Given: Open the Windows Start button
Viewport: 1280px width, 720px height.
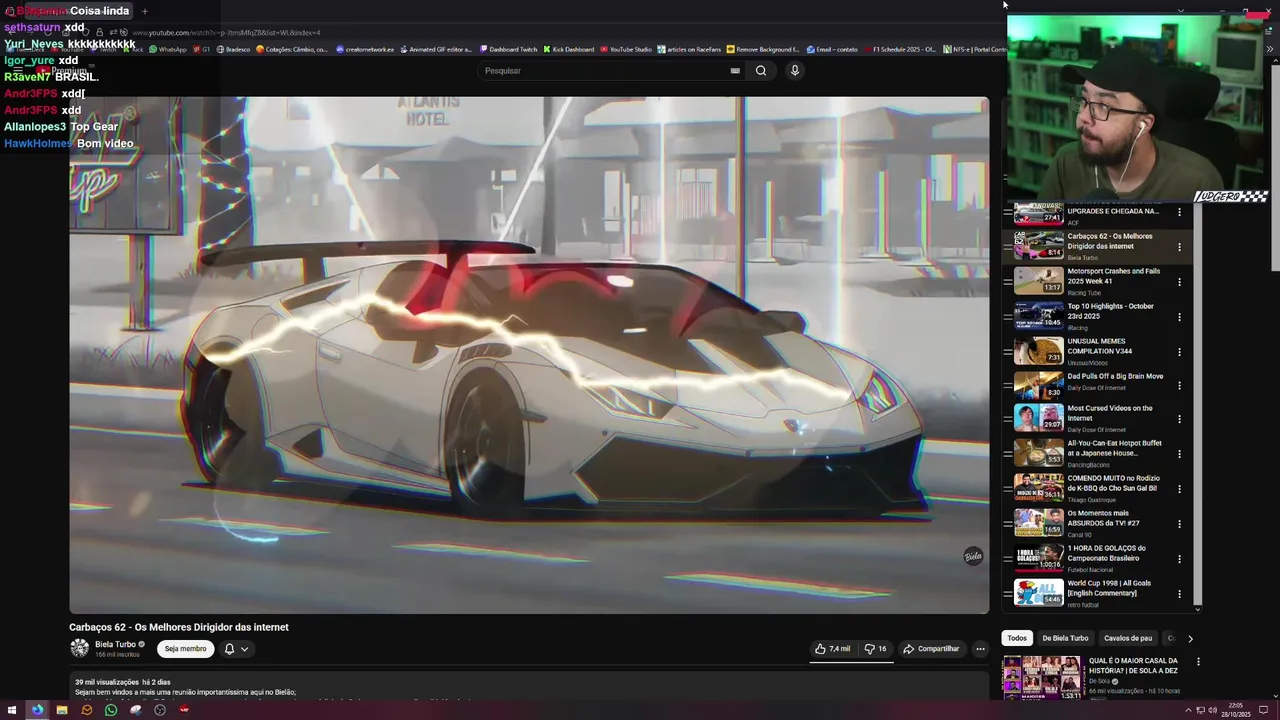Looking at the screenshot, I should [x=12, y=710].
